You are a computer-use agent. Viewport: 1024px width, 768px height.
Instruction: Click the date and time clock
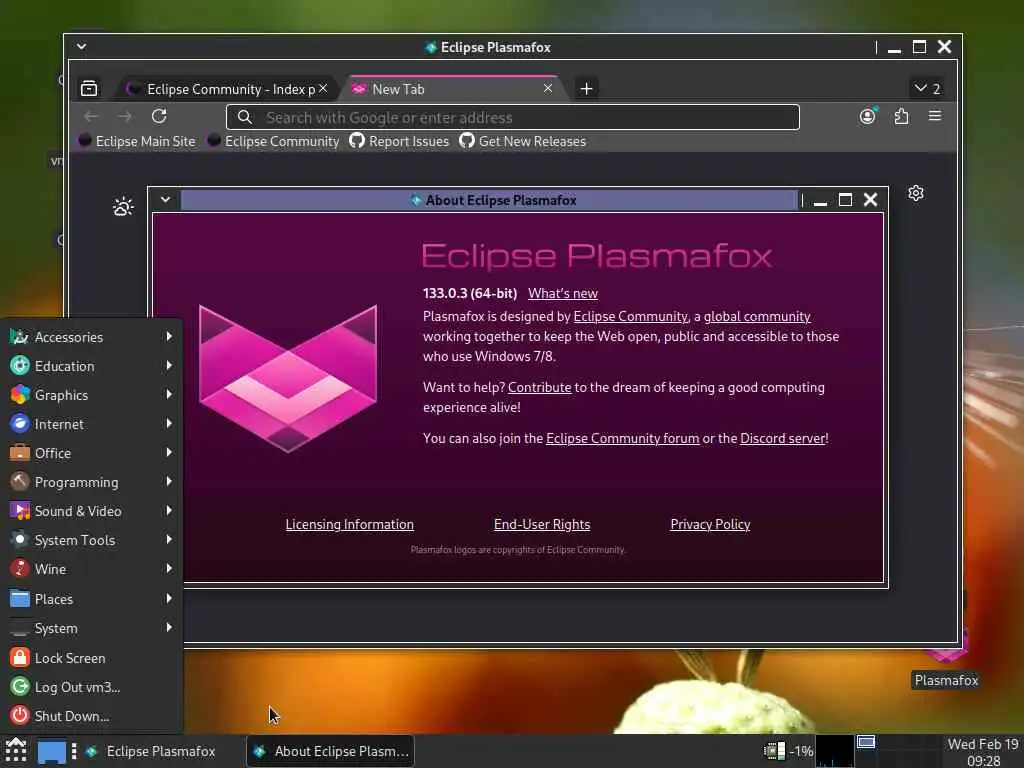[983, 752]
